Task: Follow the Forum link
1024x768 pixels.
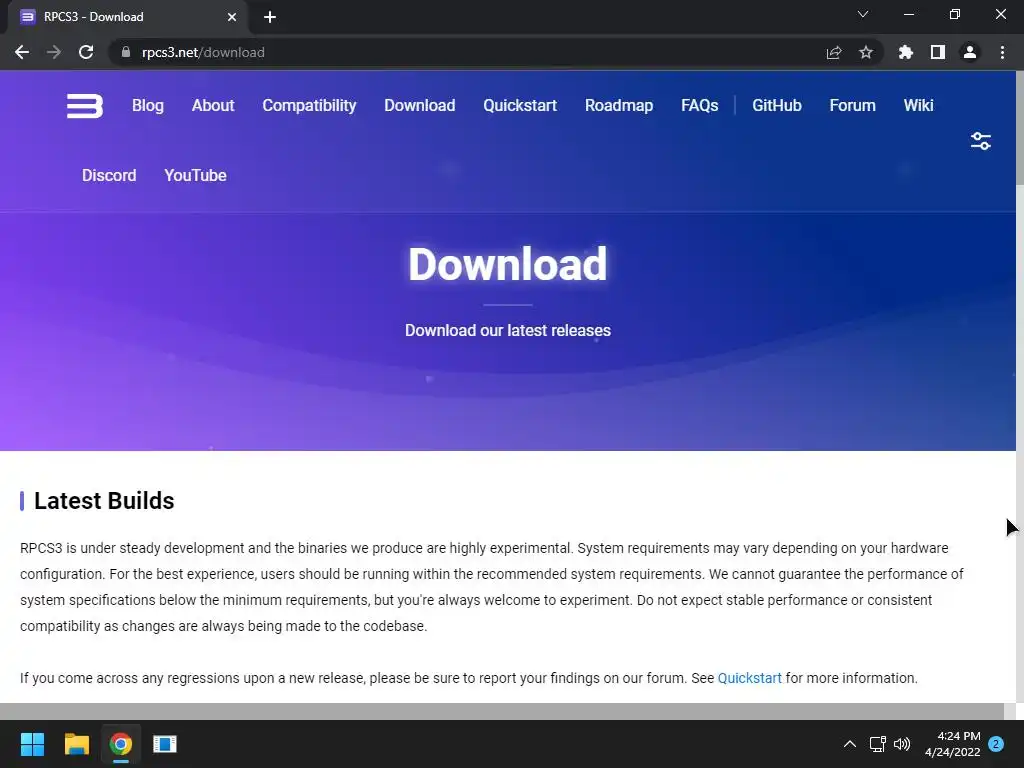Action: click(852, 106)
